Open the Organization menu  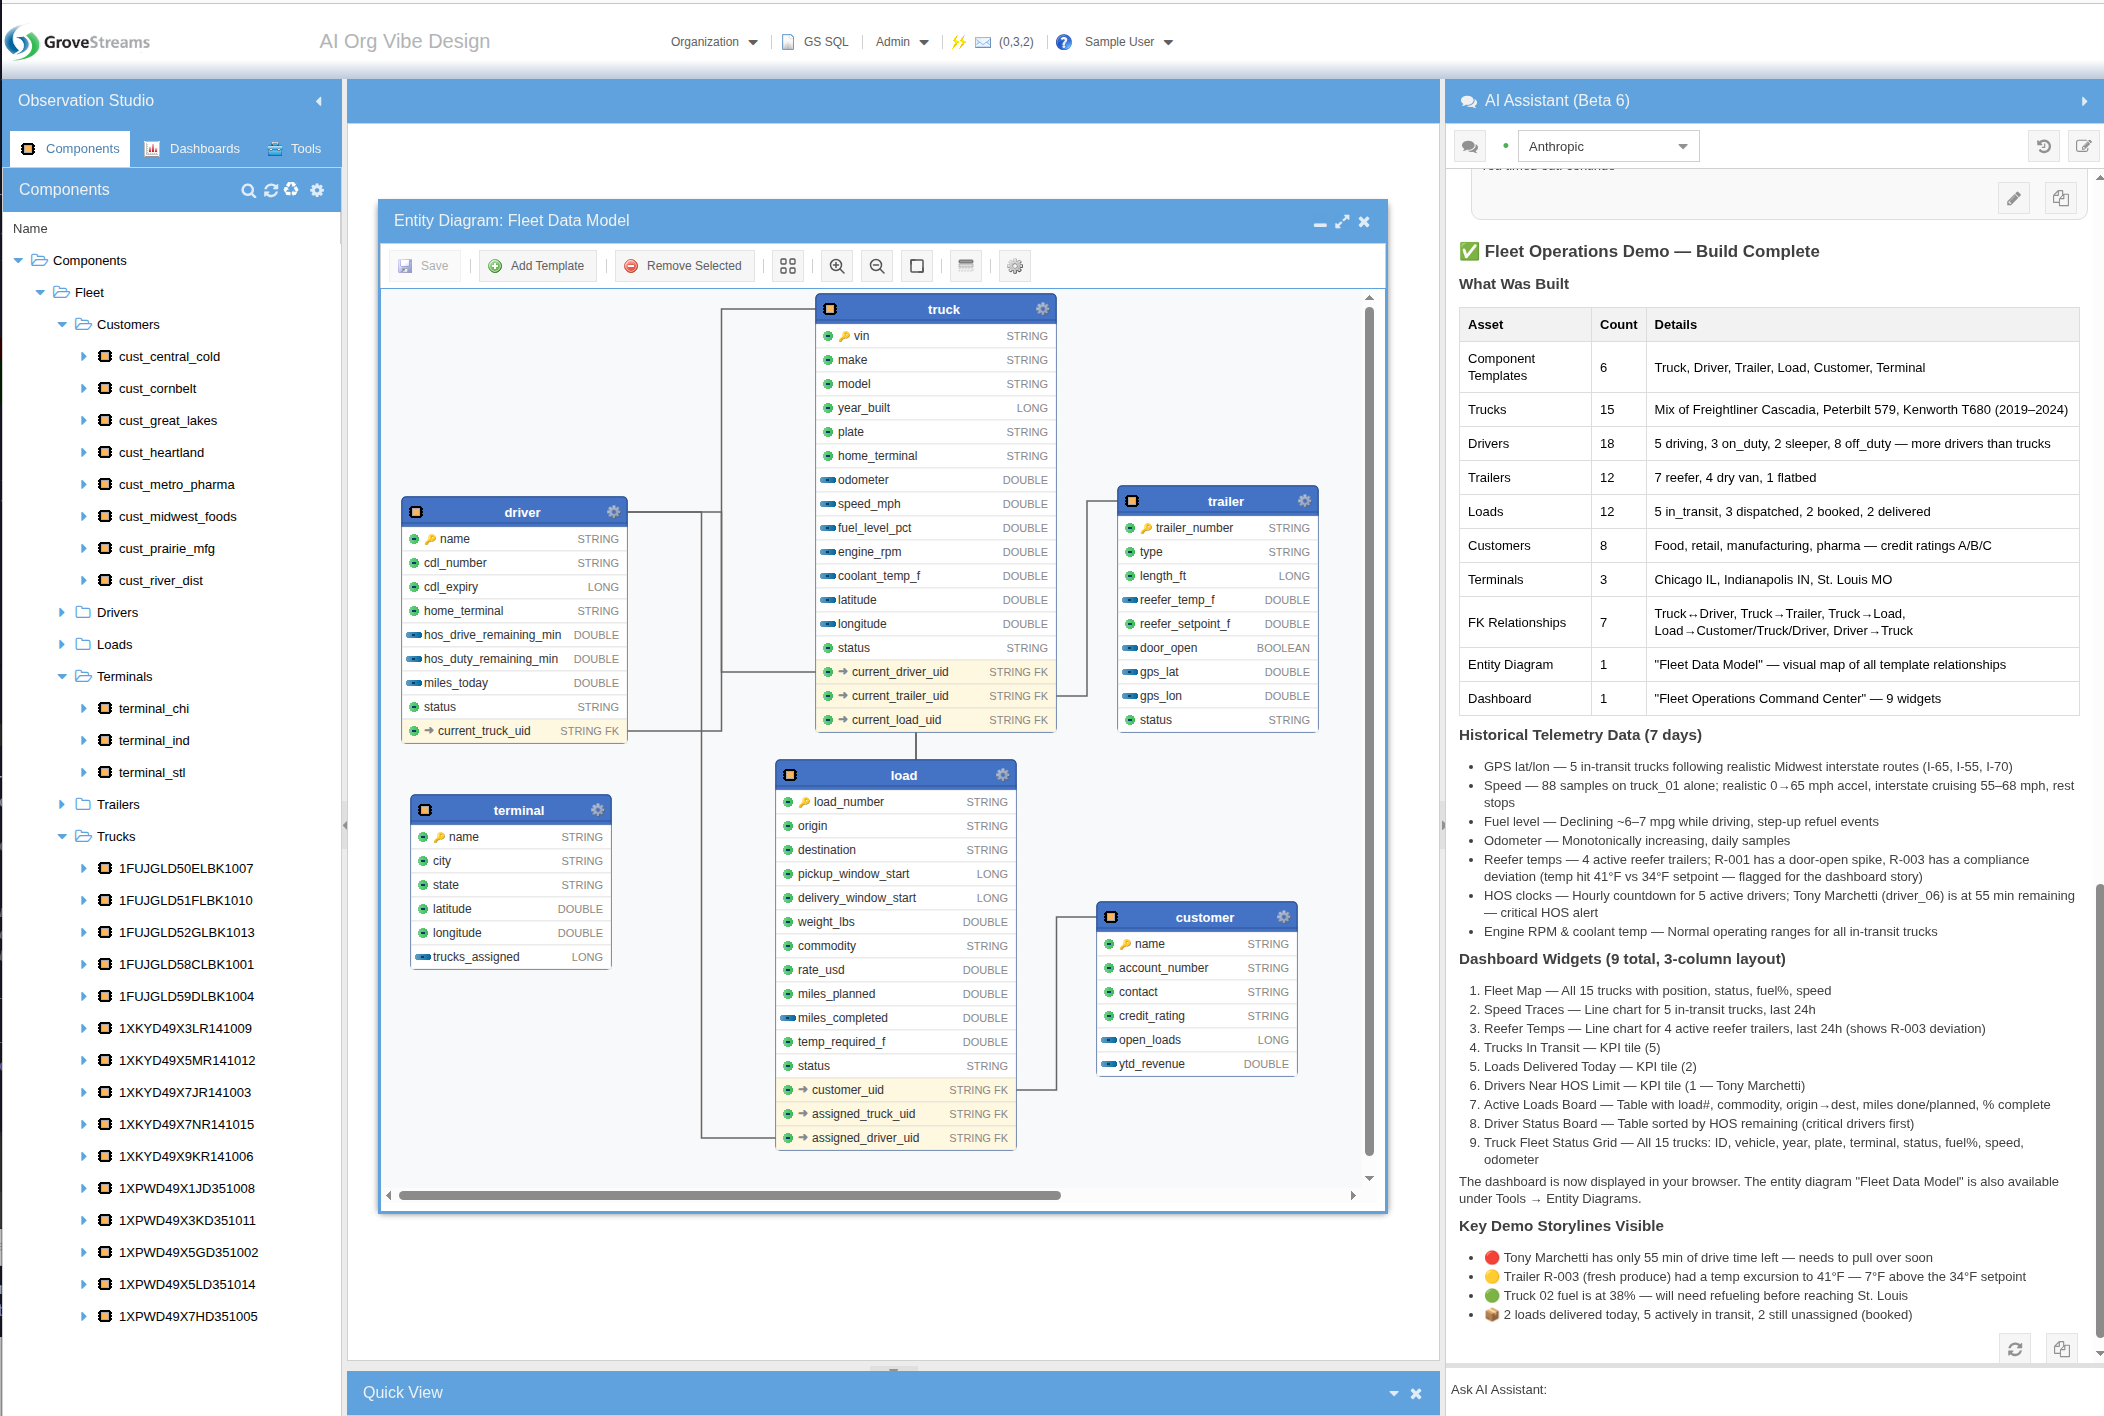(714, 42)
